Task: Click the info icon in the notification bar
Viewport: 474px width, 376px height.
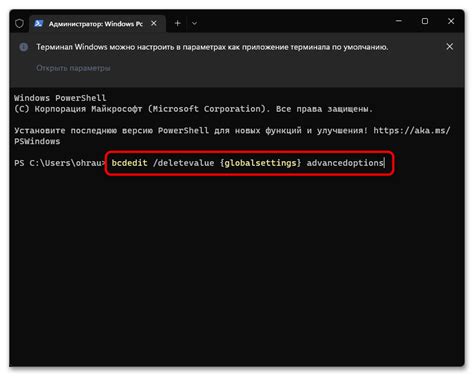Action: pyautogui.click(x=24, y=47)
